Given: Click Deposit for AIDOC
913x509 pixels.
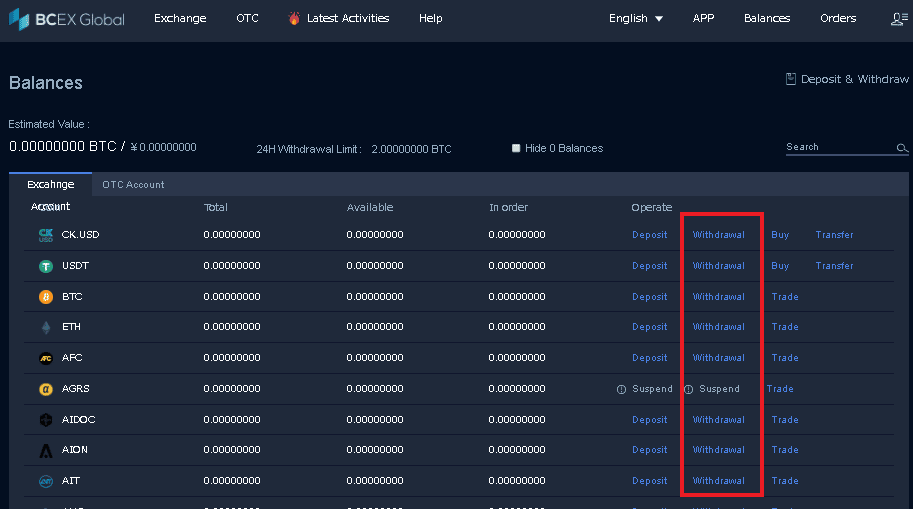Looking at the screenshot, I should click(650, 419).
